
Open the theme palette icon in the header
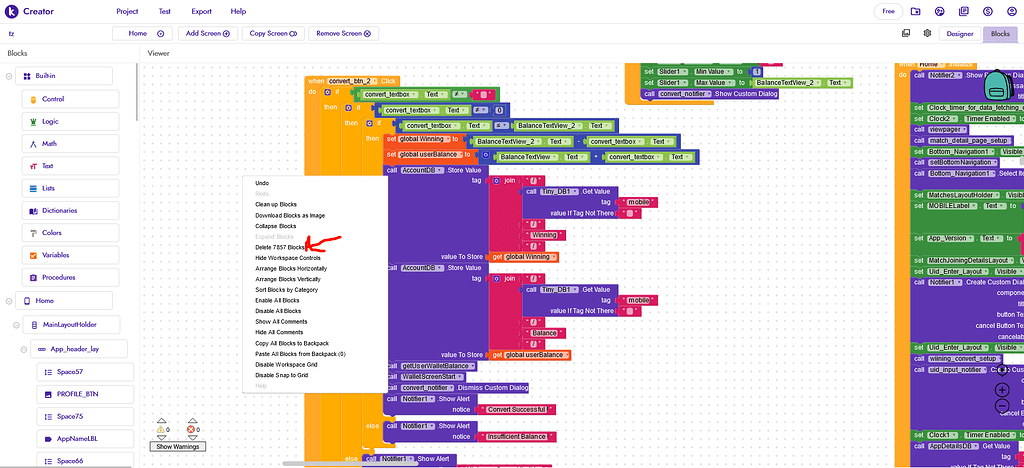coord(939,11)
